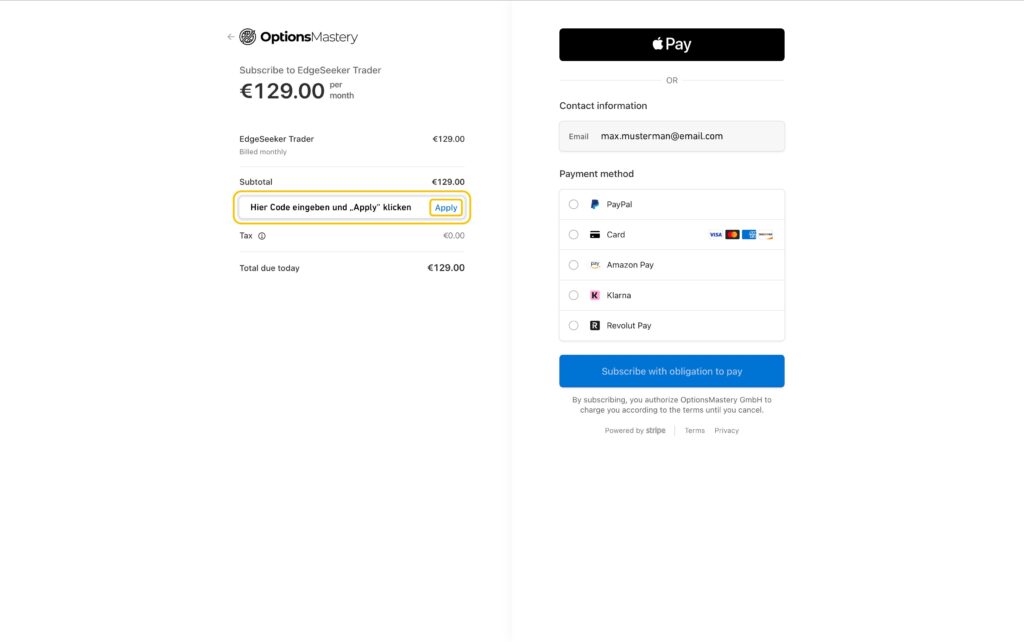Viewport: 1024px width, 642px height.
Task: Click the PayPal logo icon
Action: click(594, 204)
